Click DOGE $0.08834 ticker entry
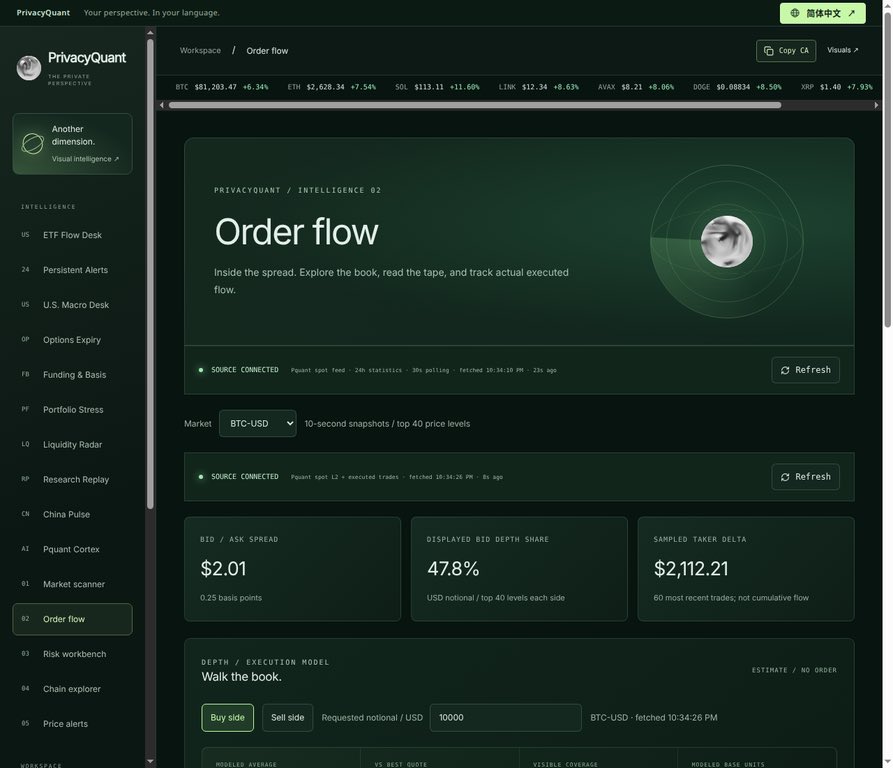Image resolution: width=893 pixels, height=768 pixels. (737, 87)
